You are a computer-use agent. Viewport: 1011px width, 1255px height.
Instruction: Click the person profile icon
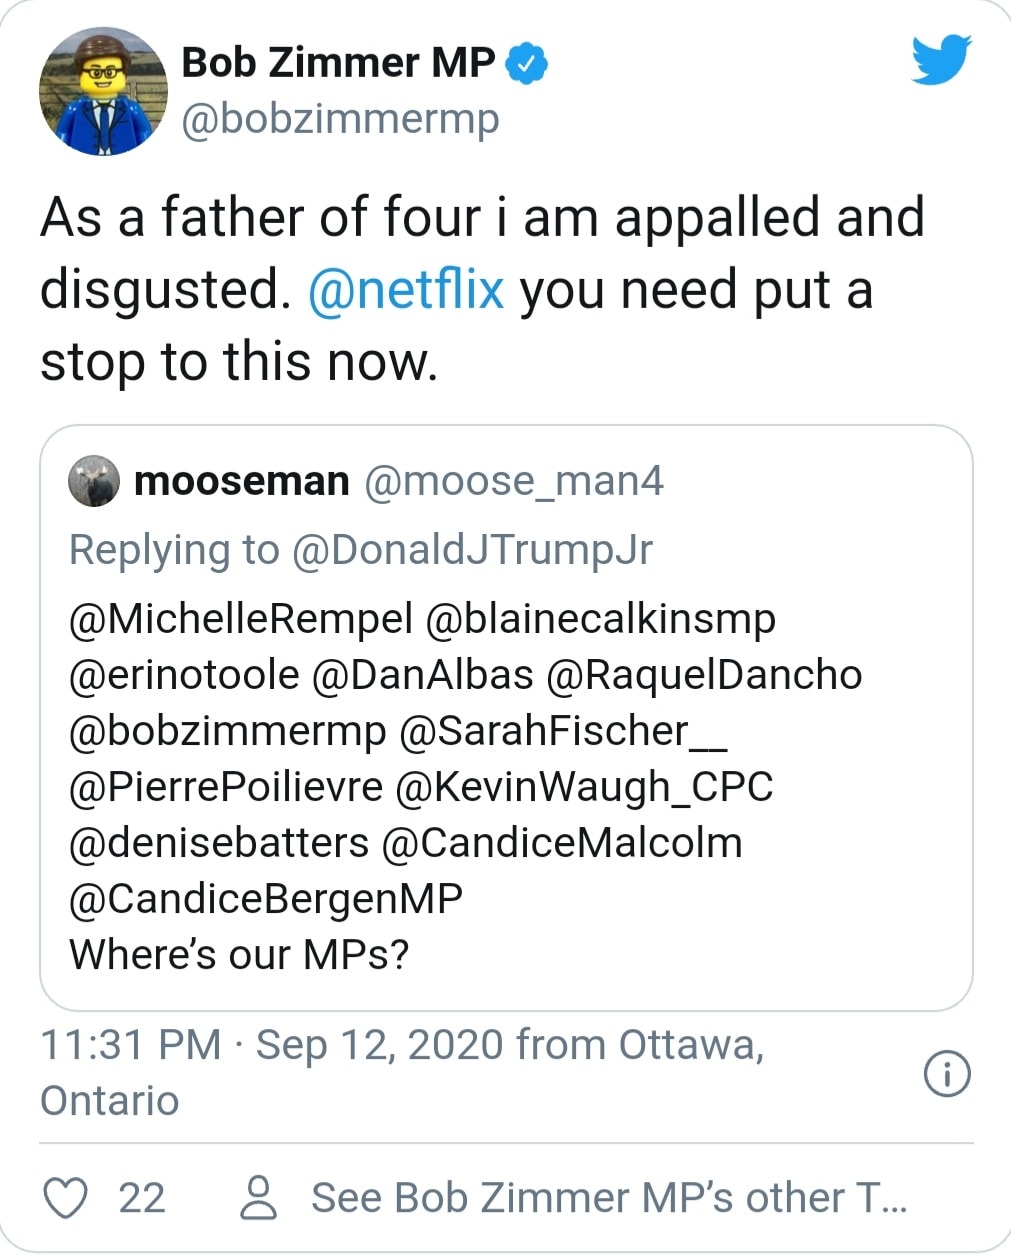coord(260,1197)
